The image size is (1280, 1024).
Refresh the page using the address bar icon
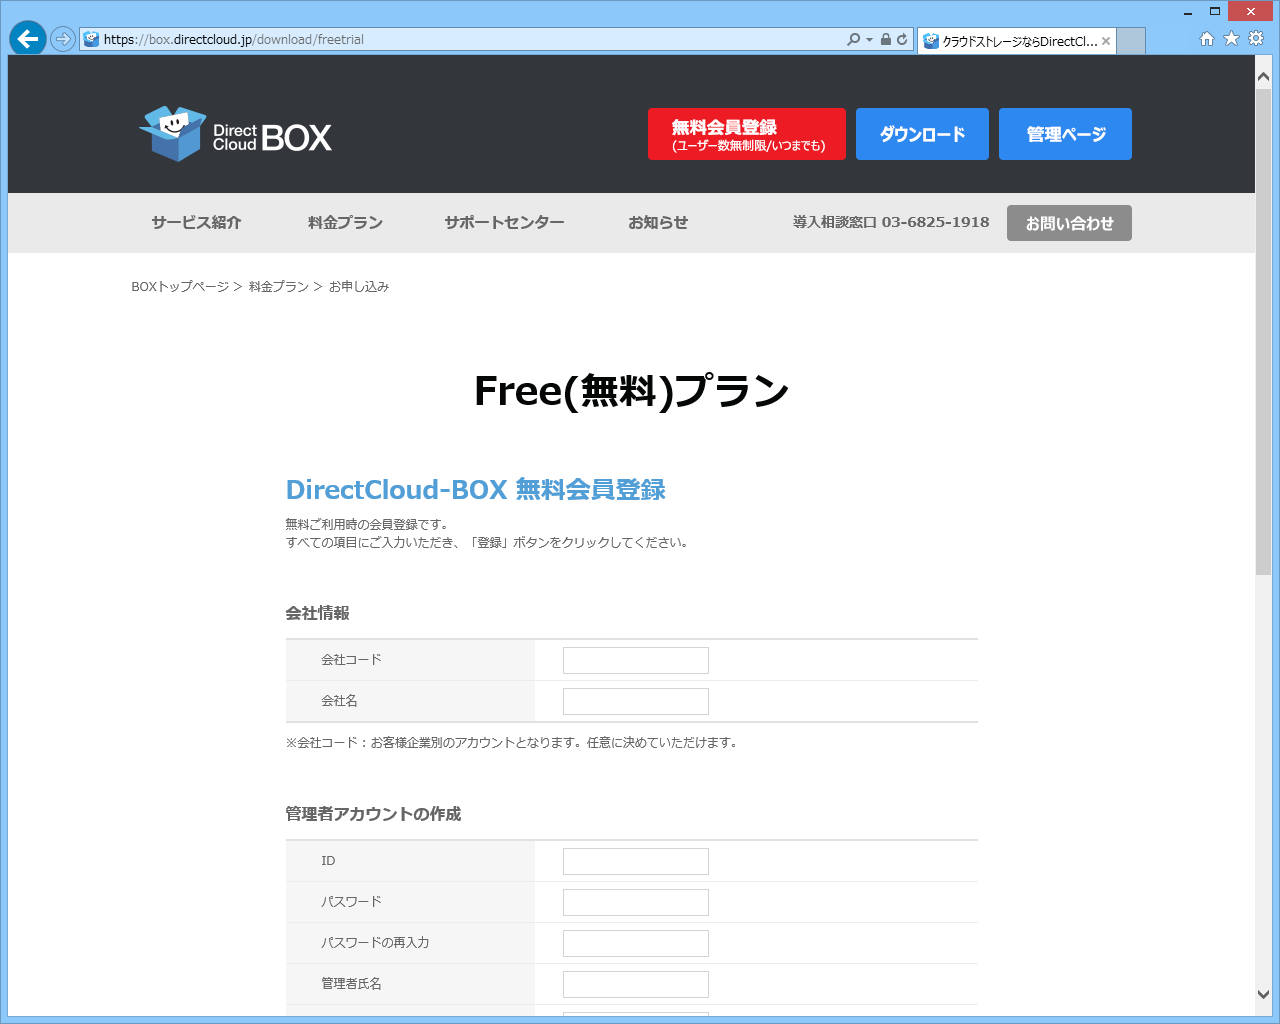coord(903,40)
